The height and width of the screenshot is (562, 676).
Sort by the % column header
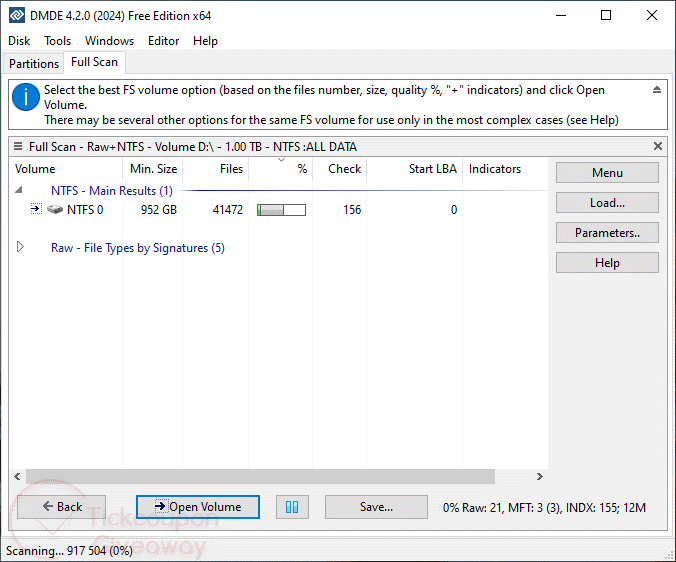(x=281, y=169)
